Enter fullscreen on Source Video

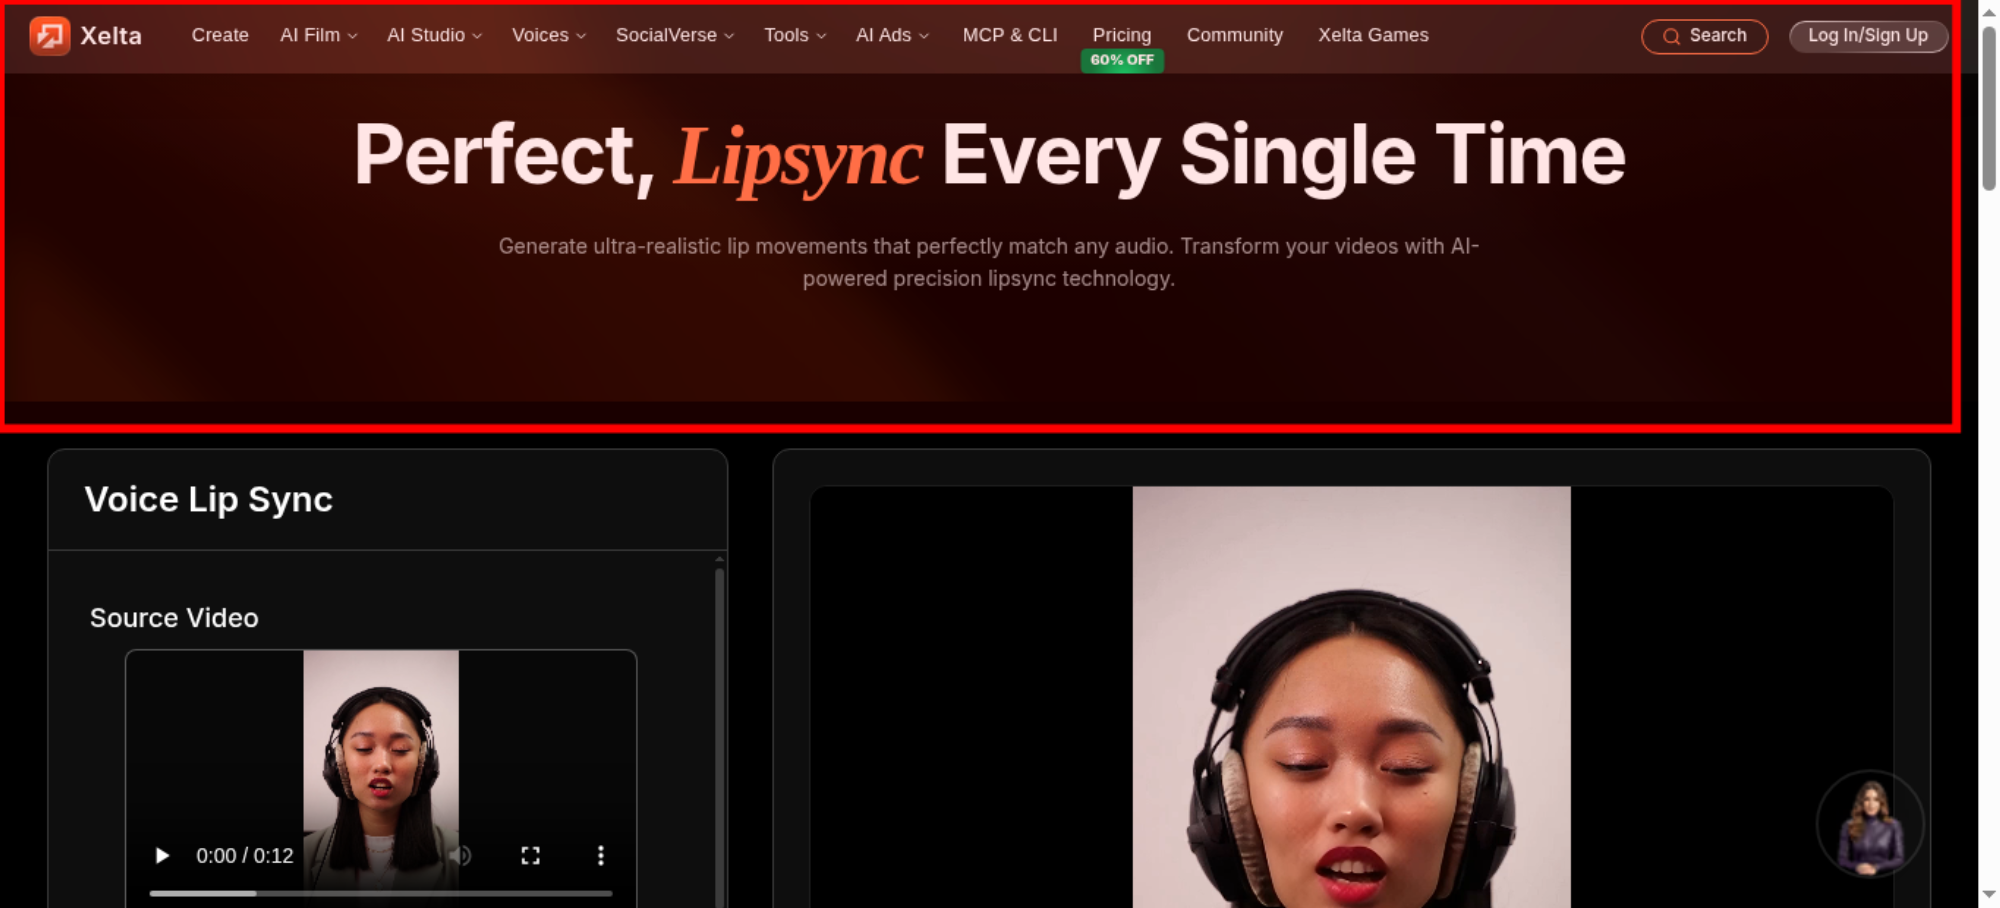[530, 856]
